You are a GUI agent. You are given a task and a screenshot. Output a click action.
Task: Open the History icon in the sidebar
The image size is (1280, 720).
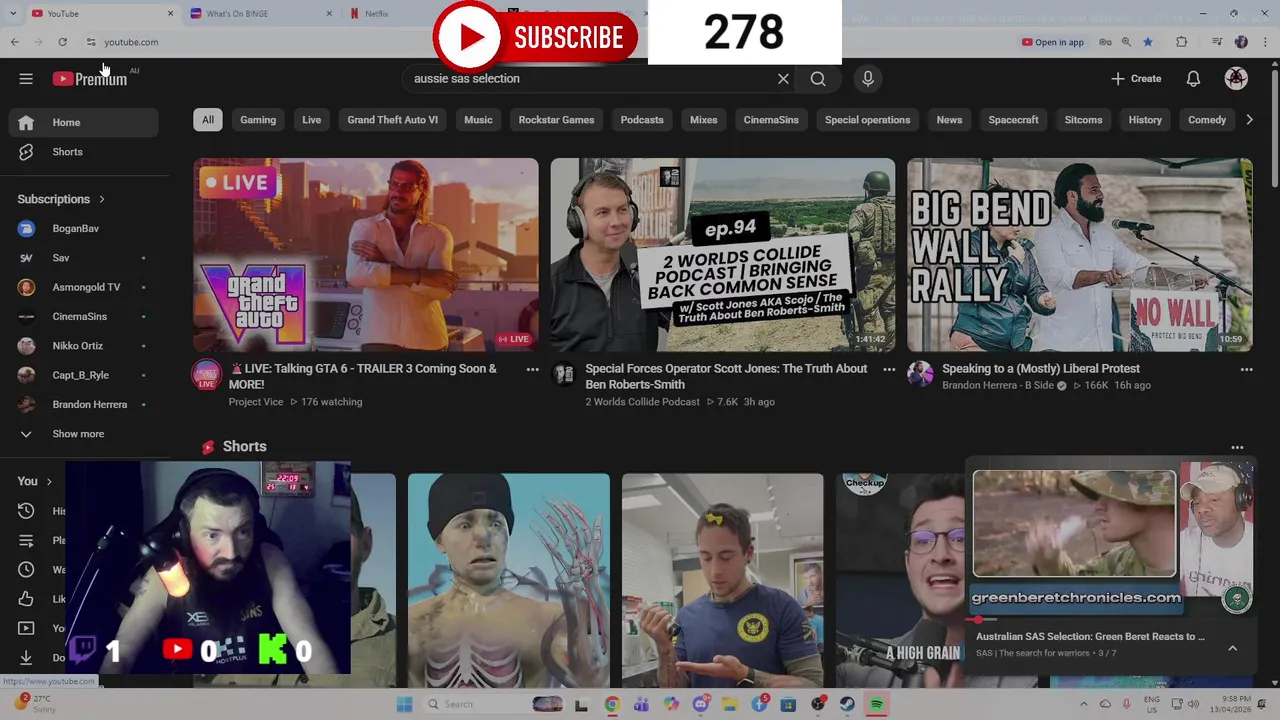[26, 511]
